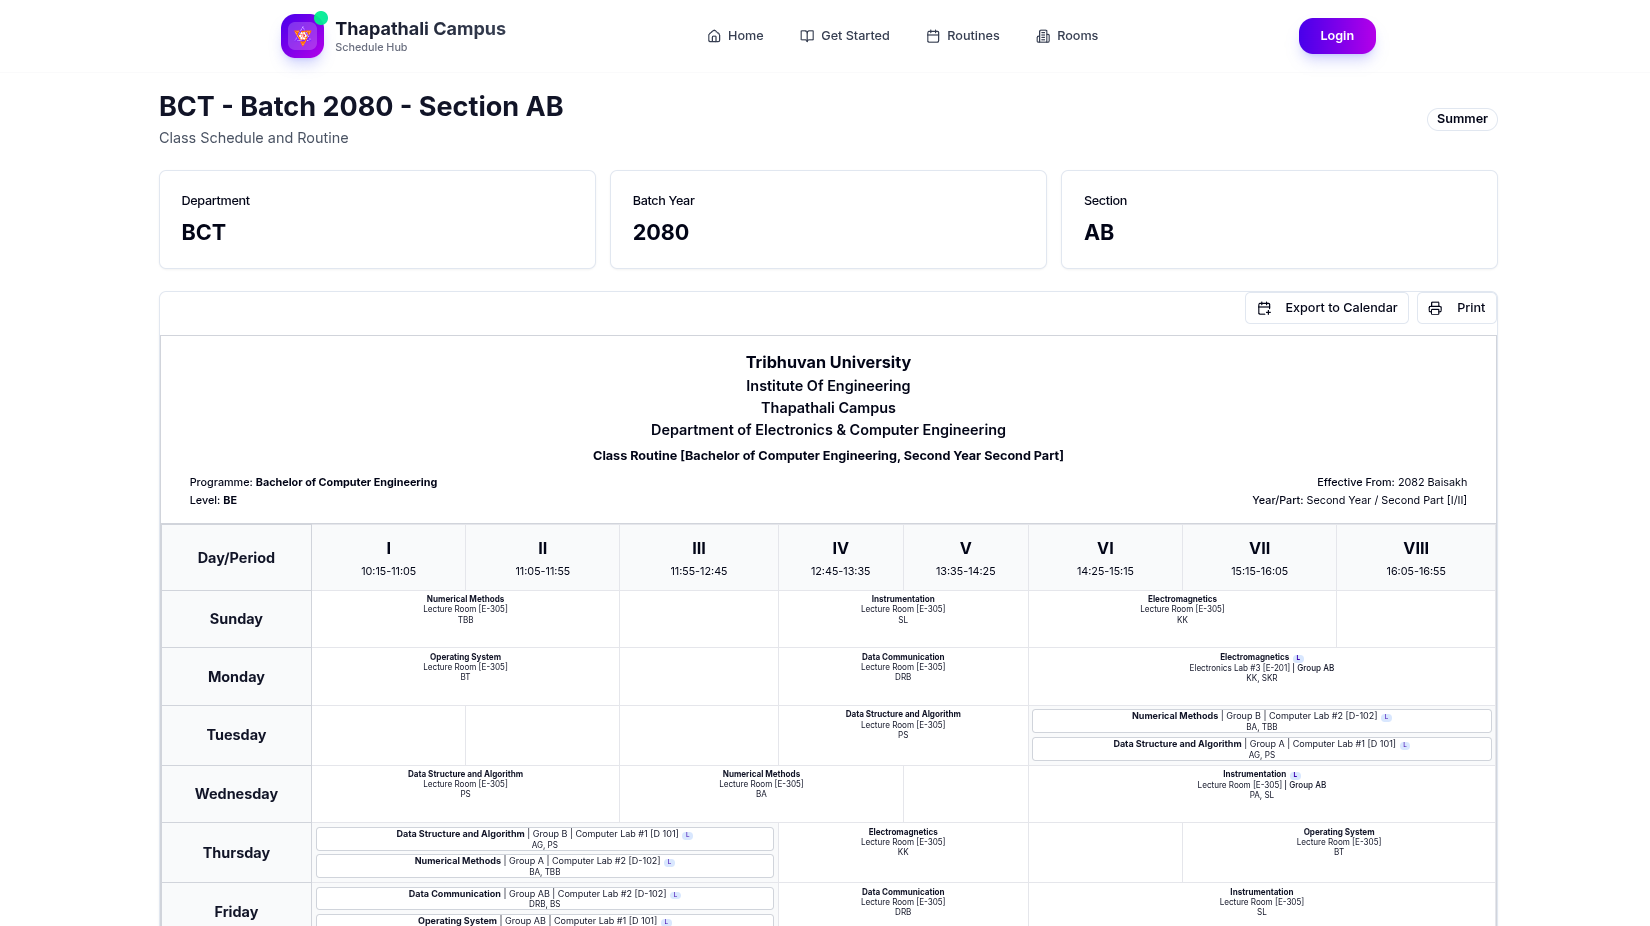Image resolution: width=1650 pixels, height=926 pixels.
Task: Select Thursday Data Structure Group B lab entry
Action: 545,839
